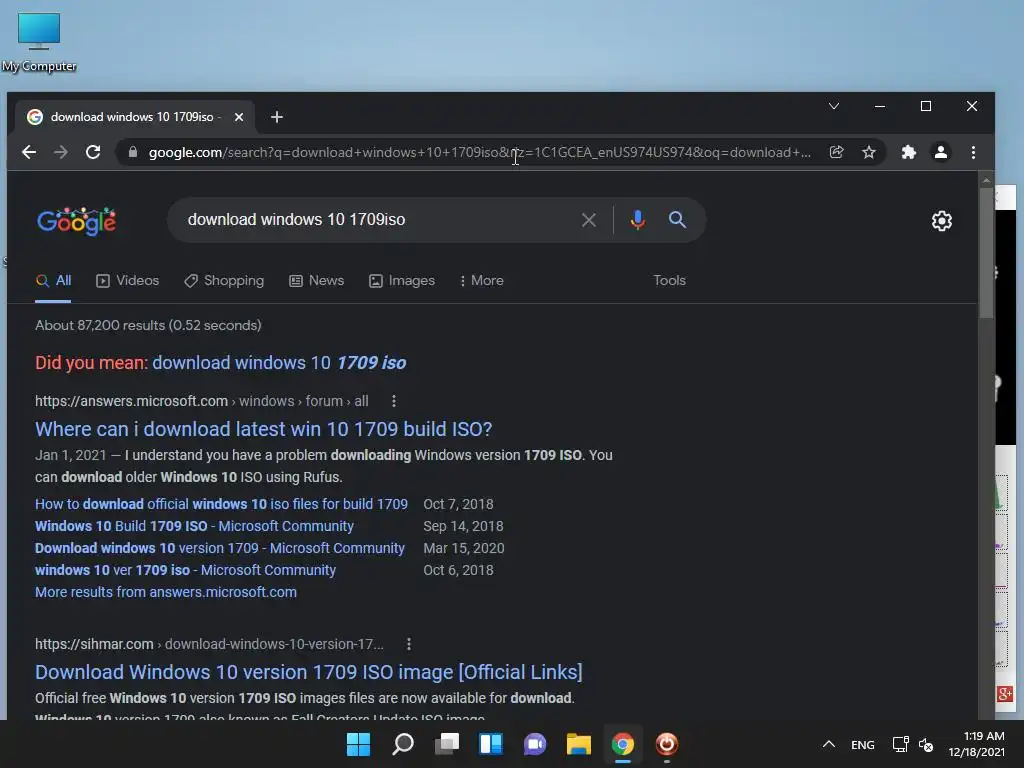Go back to the previous page
1024x768 pixels.
[29, 152]
